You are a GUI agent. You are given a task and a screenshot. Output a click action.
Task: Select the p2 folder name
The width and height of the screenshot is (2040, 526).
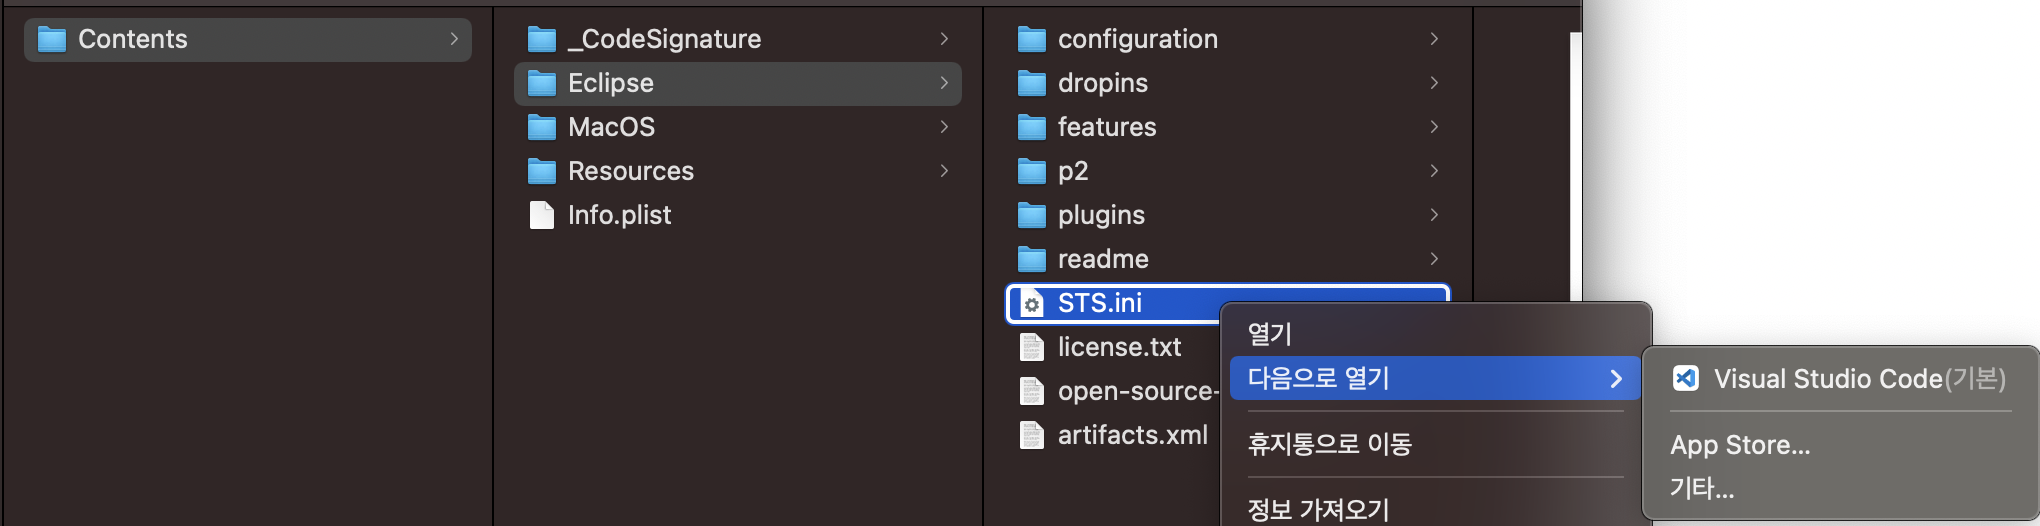[1073, 172]
